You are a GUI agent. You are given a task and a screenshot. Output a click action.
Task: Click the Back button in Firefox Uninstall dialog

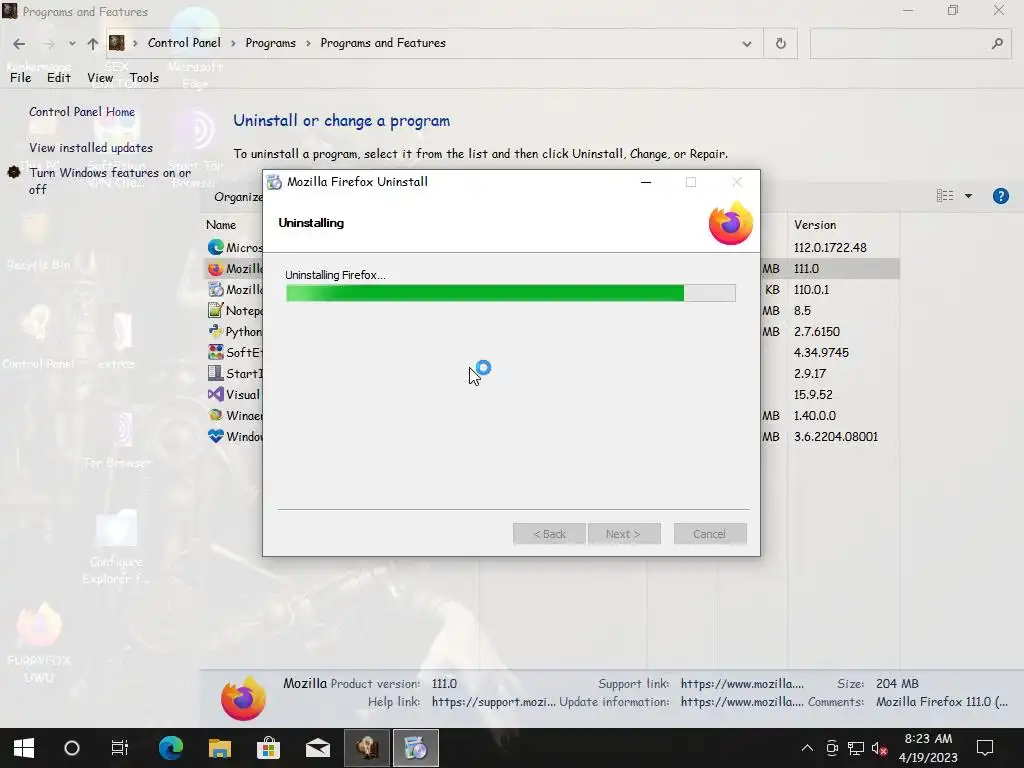549,534
